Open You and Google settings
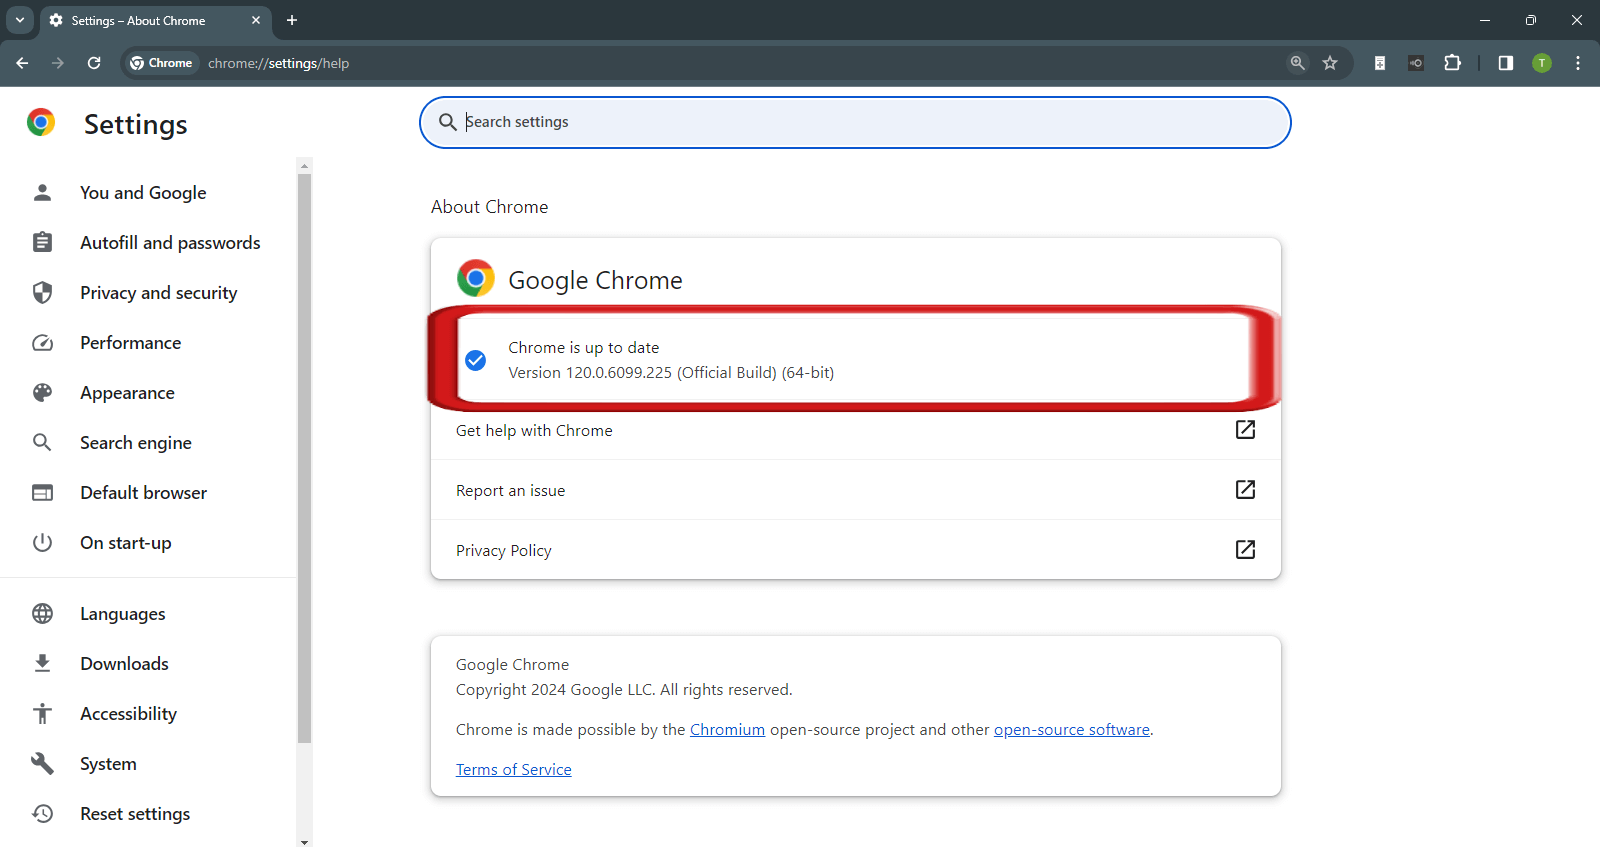 (x=143, y=193)
